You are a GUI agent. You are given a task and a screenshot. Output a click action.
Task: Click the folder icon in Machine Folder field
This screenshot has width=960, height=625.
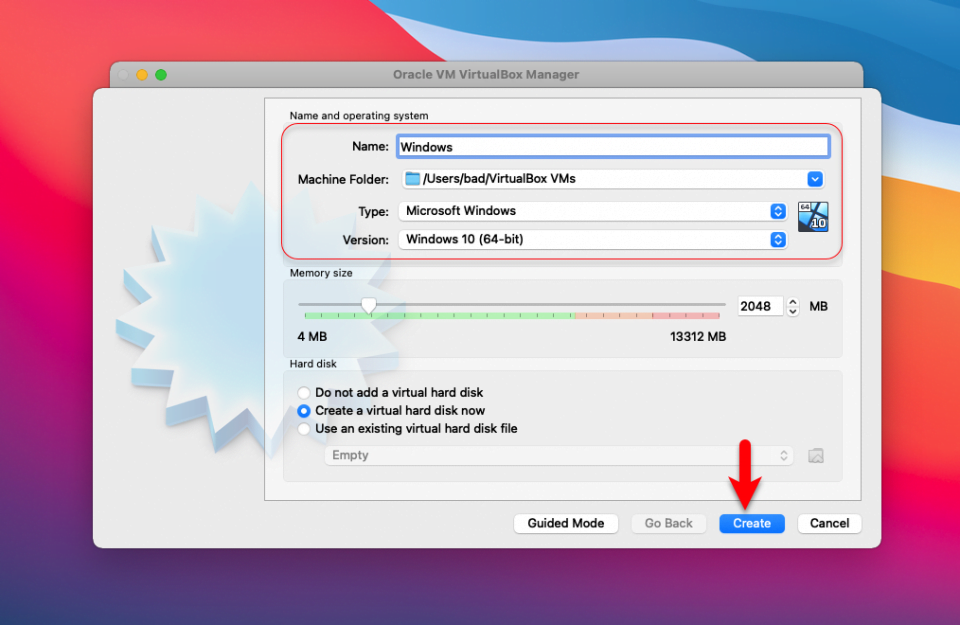point(412,178)
